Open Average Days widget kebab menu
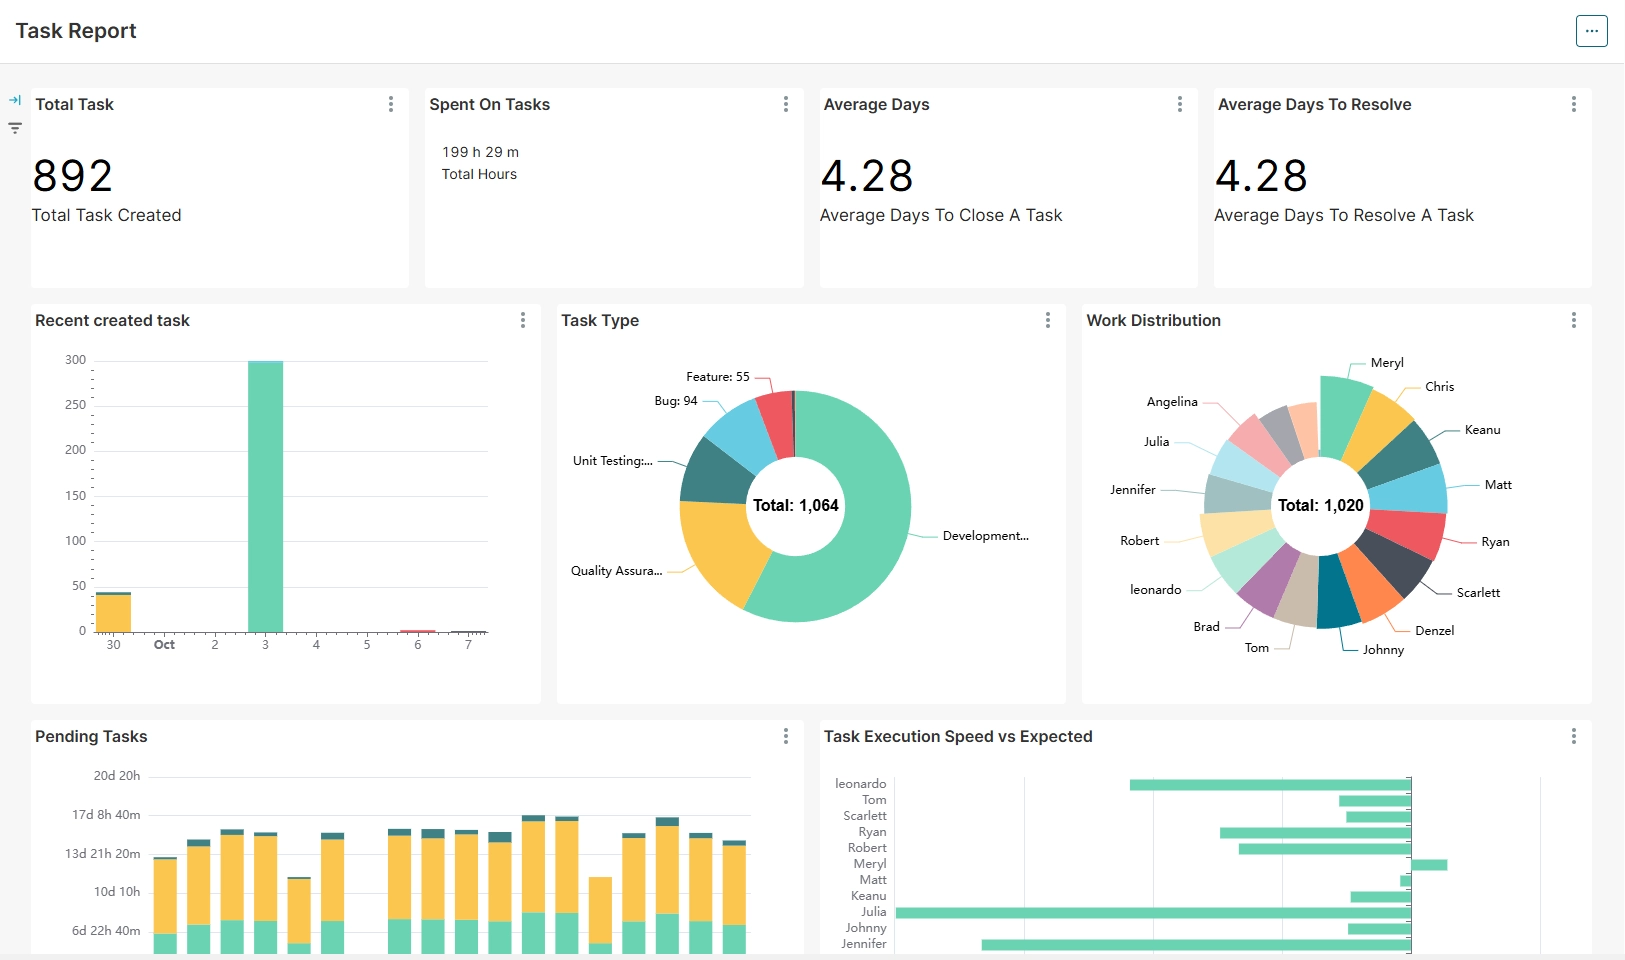1625x960 pixels. [1179, 104]
